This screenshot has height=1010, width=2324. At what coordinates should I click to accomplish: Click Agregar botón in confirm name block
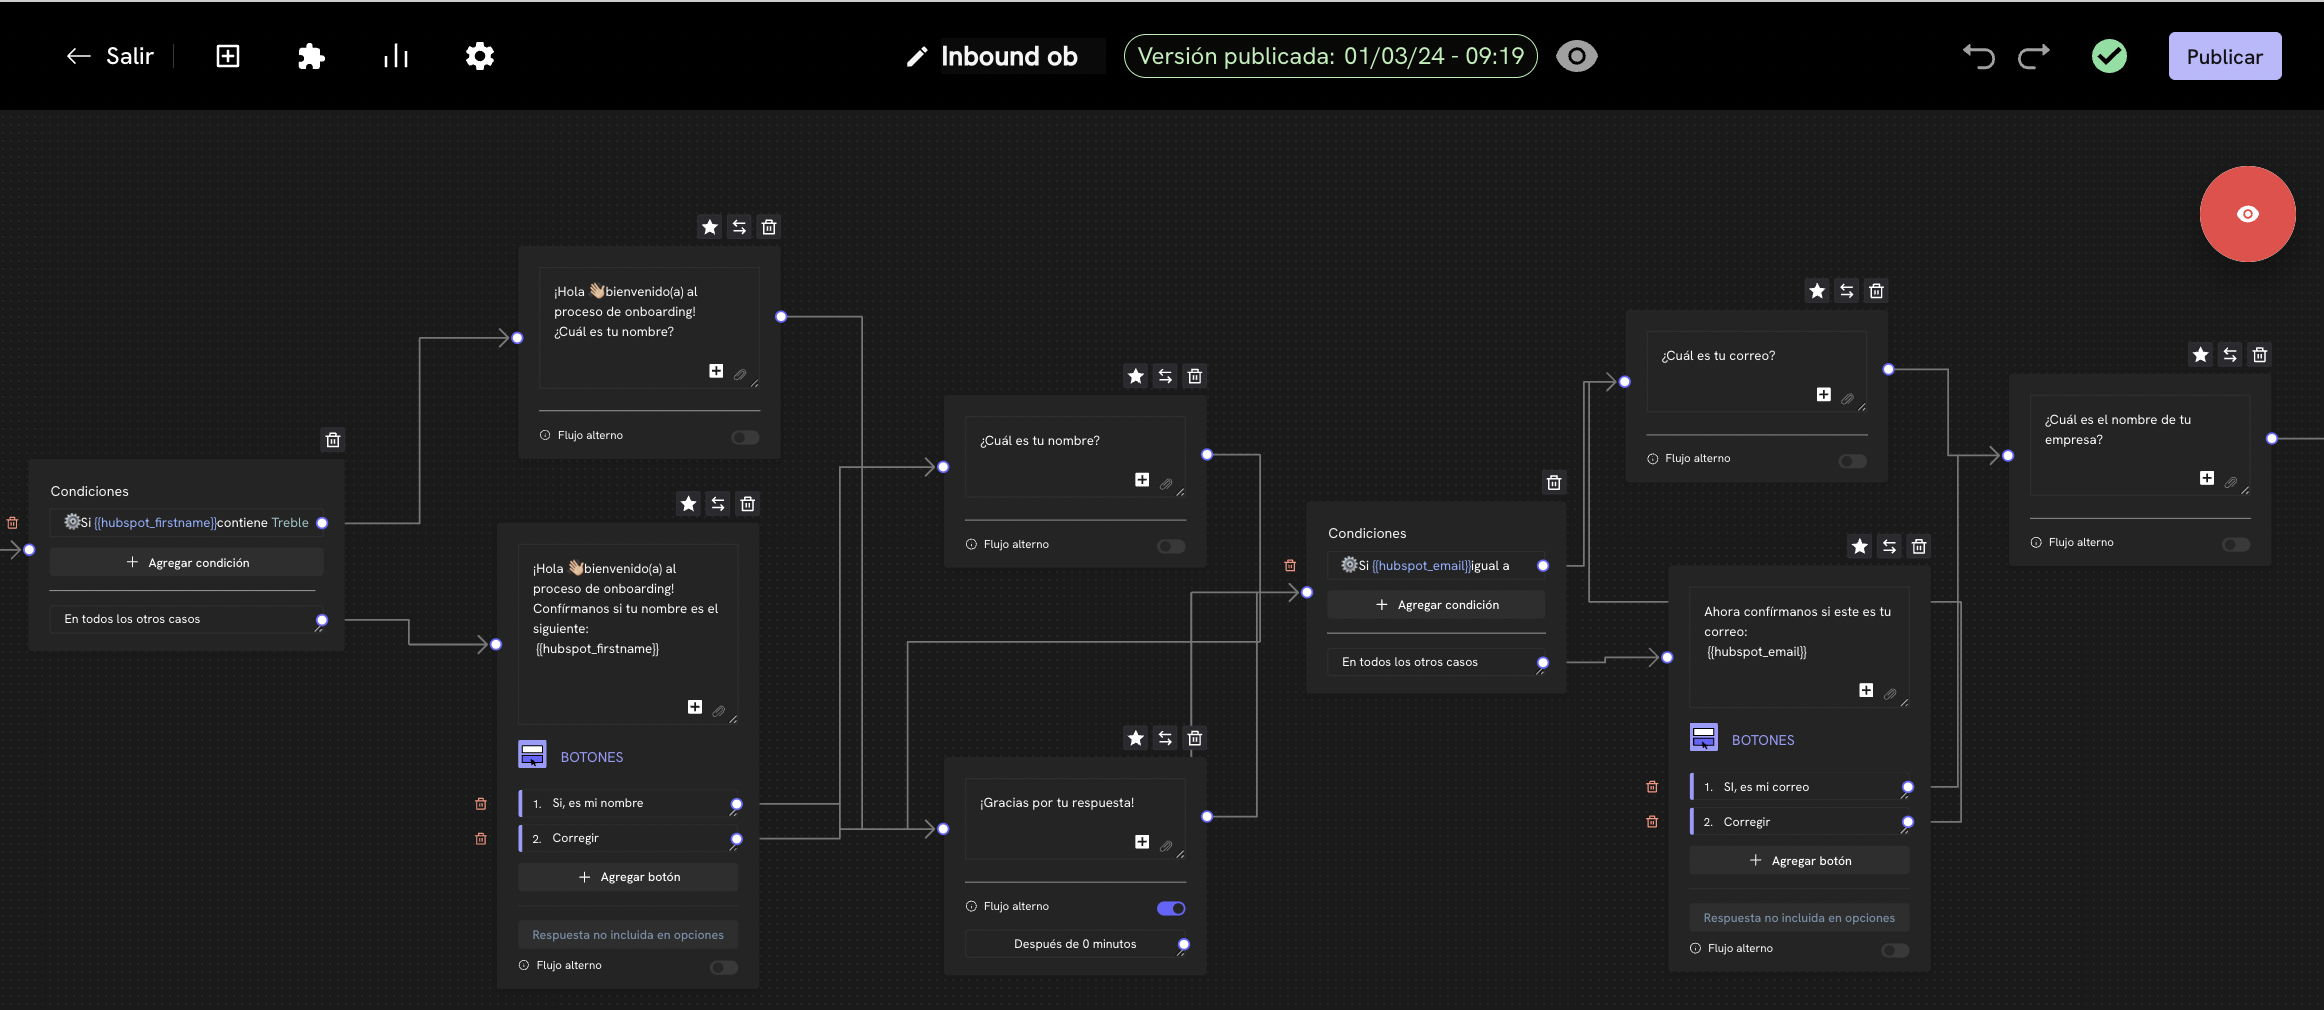coord(628,877)
